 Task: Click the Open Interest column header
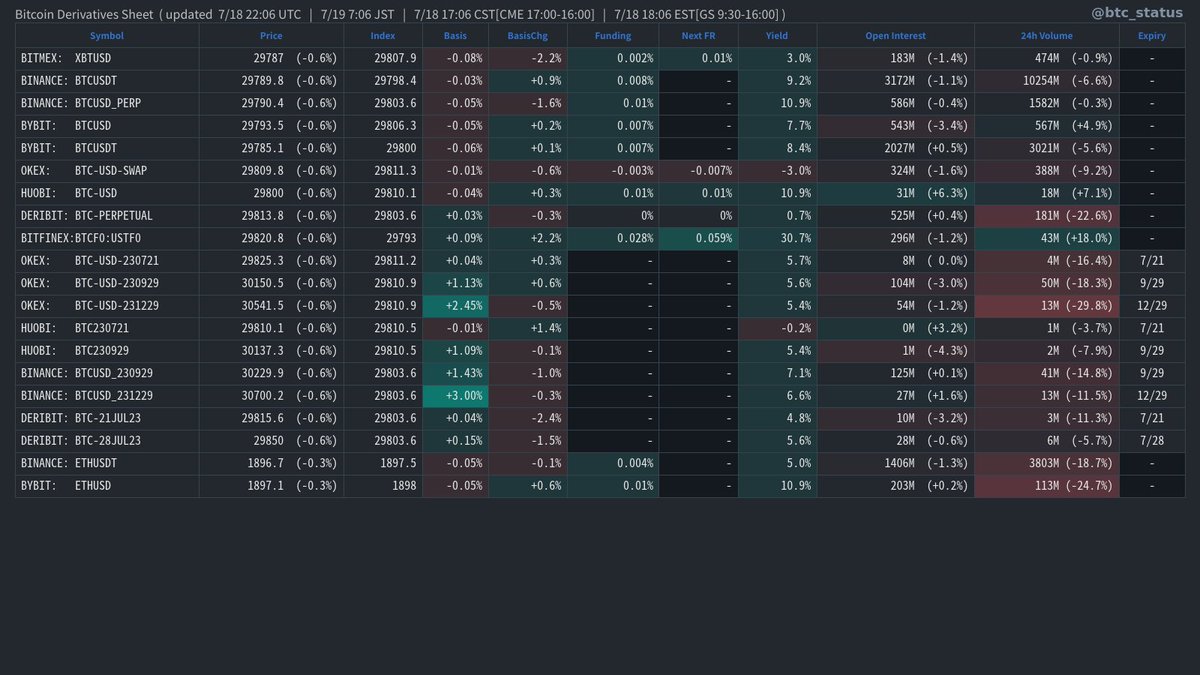click(x=895, y=35)
